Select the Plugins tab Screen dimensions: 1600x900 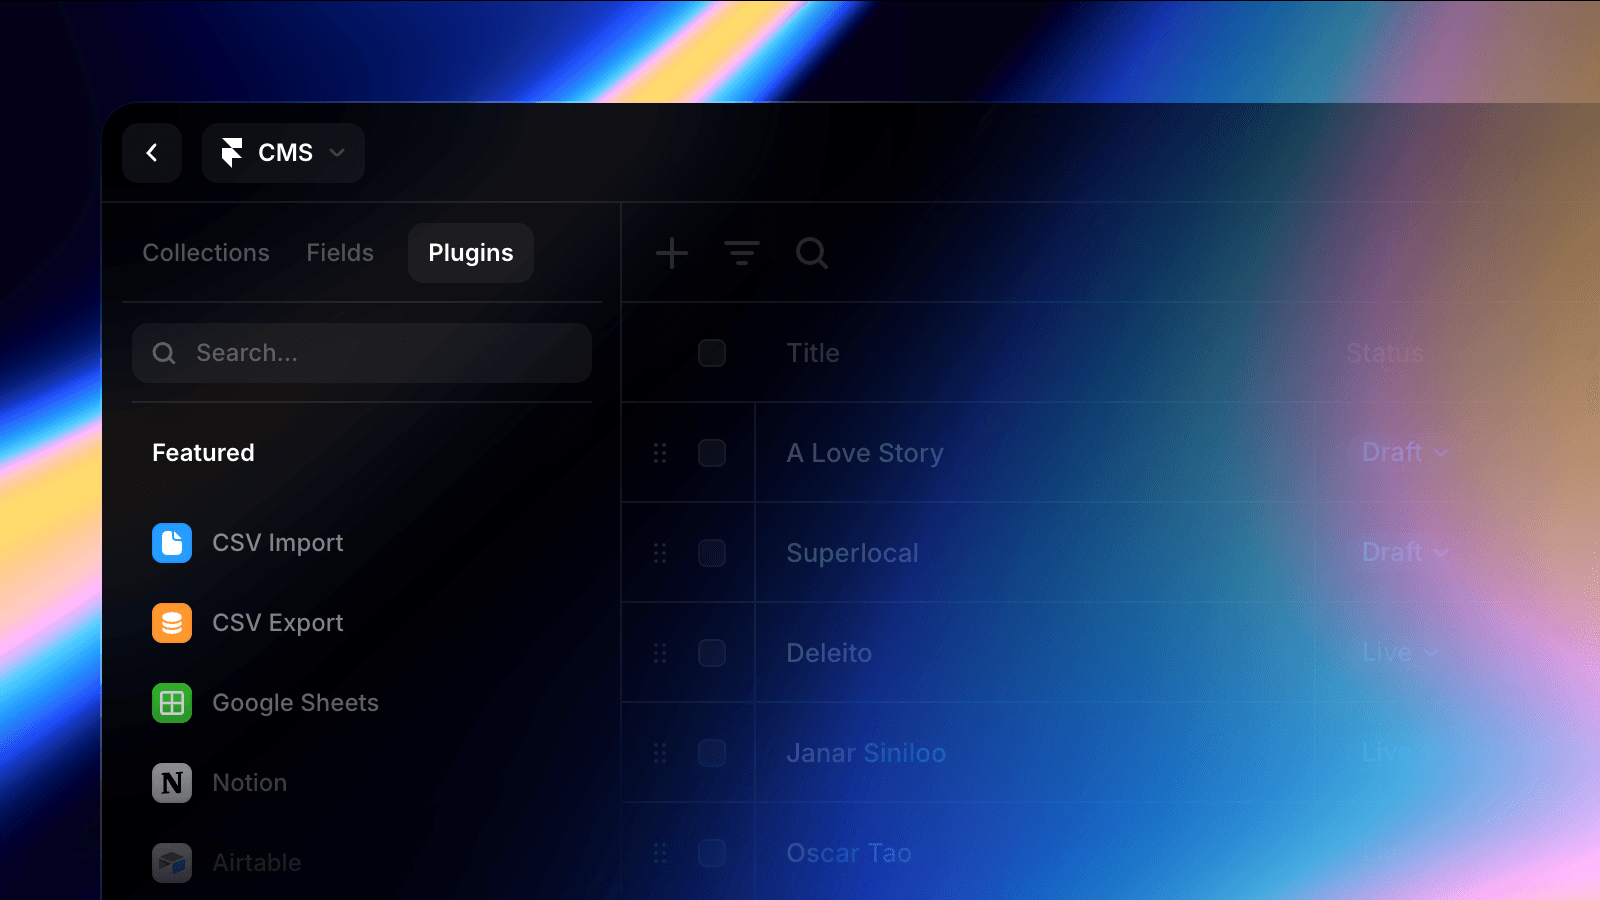click(471, 253)
